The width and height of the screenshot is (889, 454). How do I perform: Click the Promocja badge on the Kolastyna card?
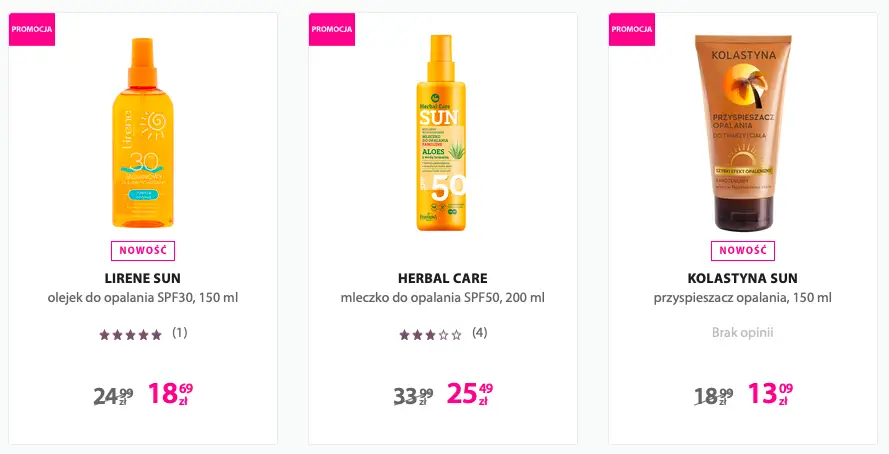pos(632,29)
